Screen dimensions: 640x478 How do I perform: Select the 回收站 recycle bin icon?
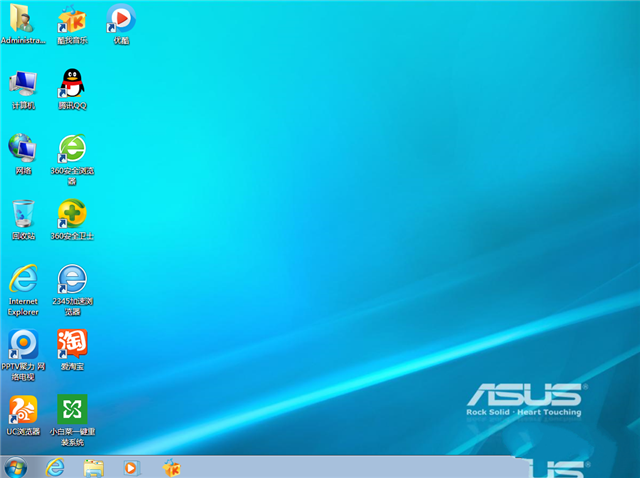[23, 214]
